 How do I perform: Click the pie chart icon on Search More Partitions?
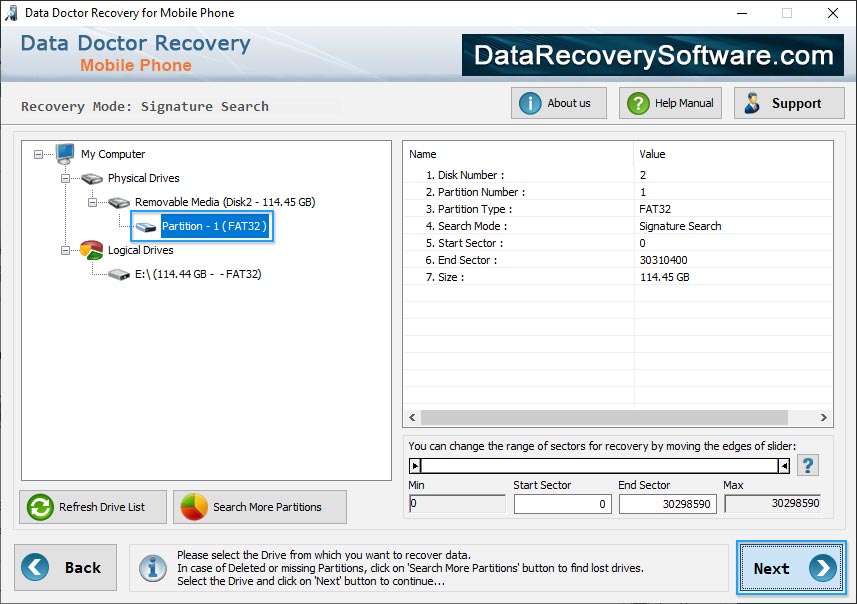192,507
